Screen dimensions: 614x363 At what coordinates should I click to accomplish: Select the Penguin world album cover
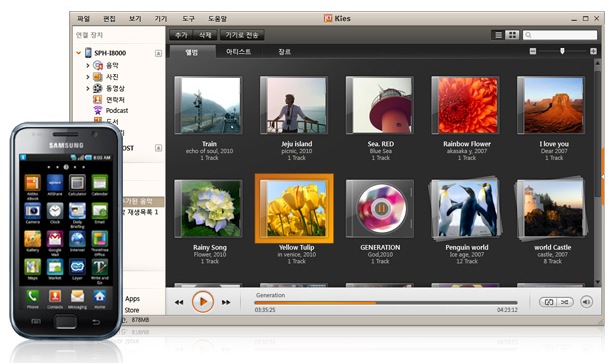click(x=465, y=209)
